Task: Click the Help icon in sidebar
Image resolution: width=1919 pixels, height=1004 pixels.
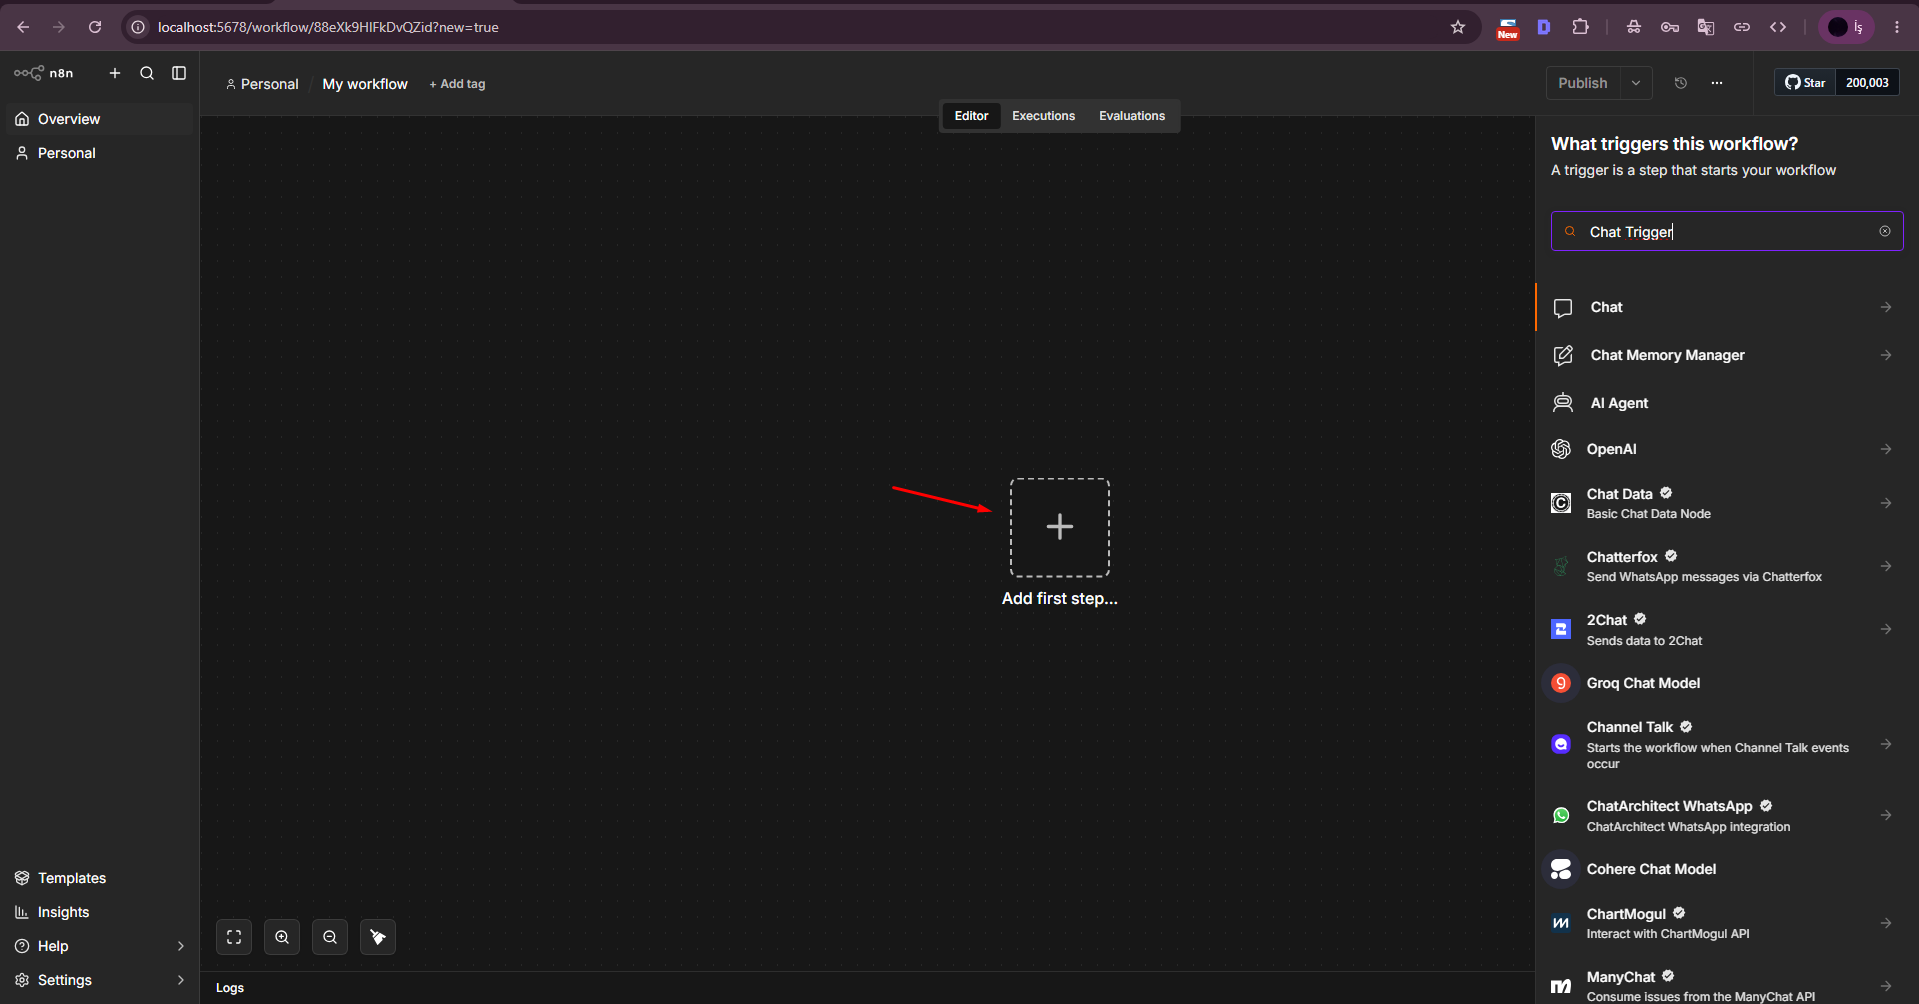Action: click(x=22, y=946)
